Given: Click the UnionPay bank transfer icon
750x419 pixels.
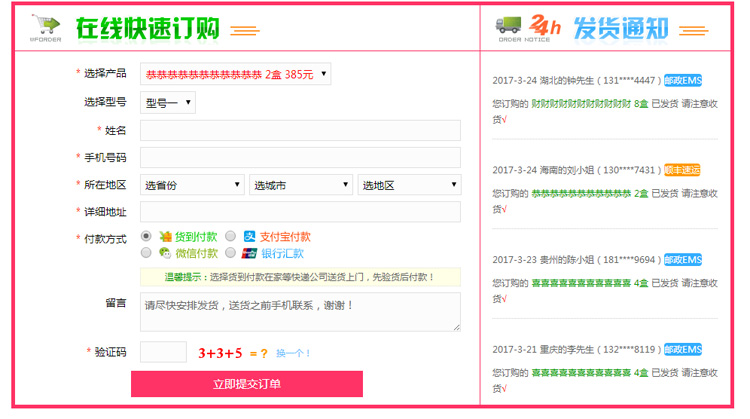Looking at the screenshot, I should click(249, 253).
